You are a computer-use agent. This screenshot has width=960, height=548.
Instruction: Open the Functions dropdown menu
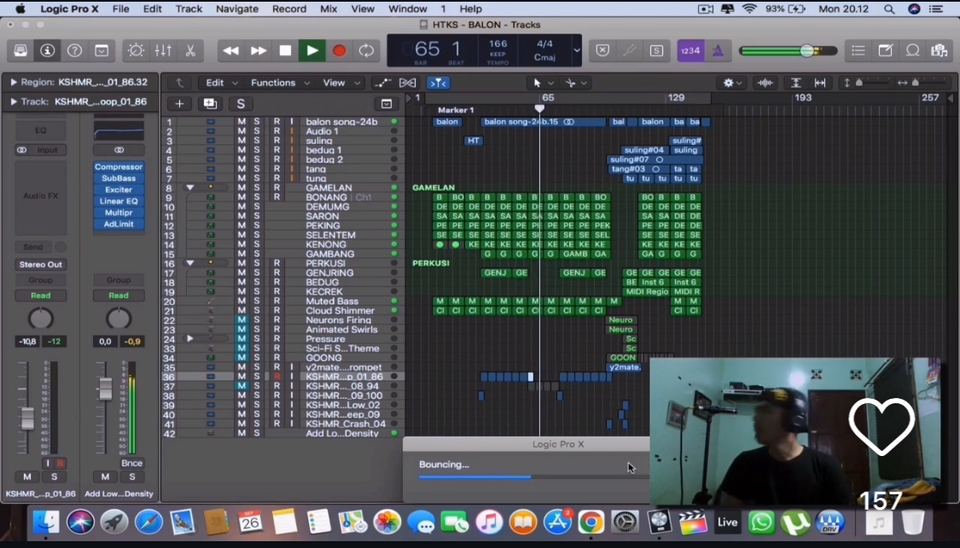coord(279,83)
